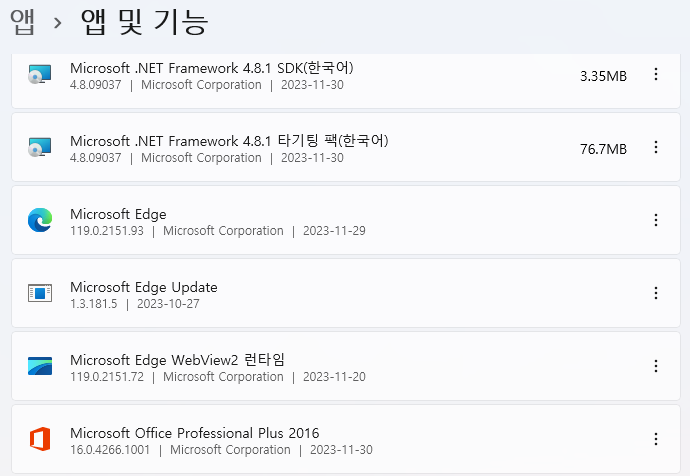
Task: Click version 119.0.2151.93 of Microsoft Edge
Action: coord(107,231)
